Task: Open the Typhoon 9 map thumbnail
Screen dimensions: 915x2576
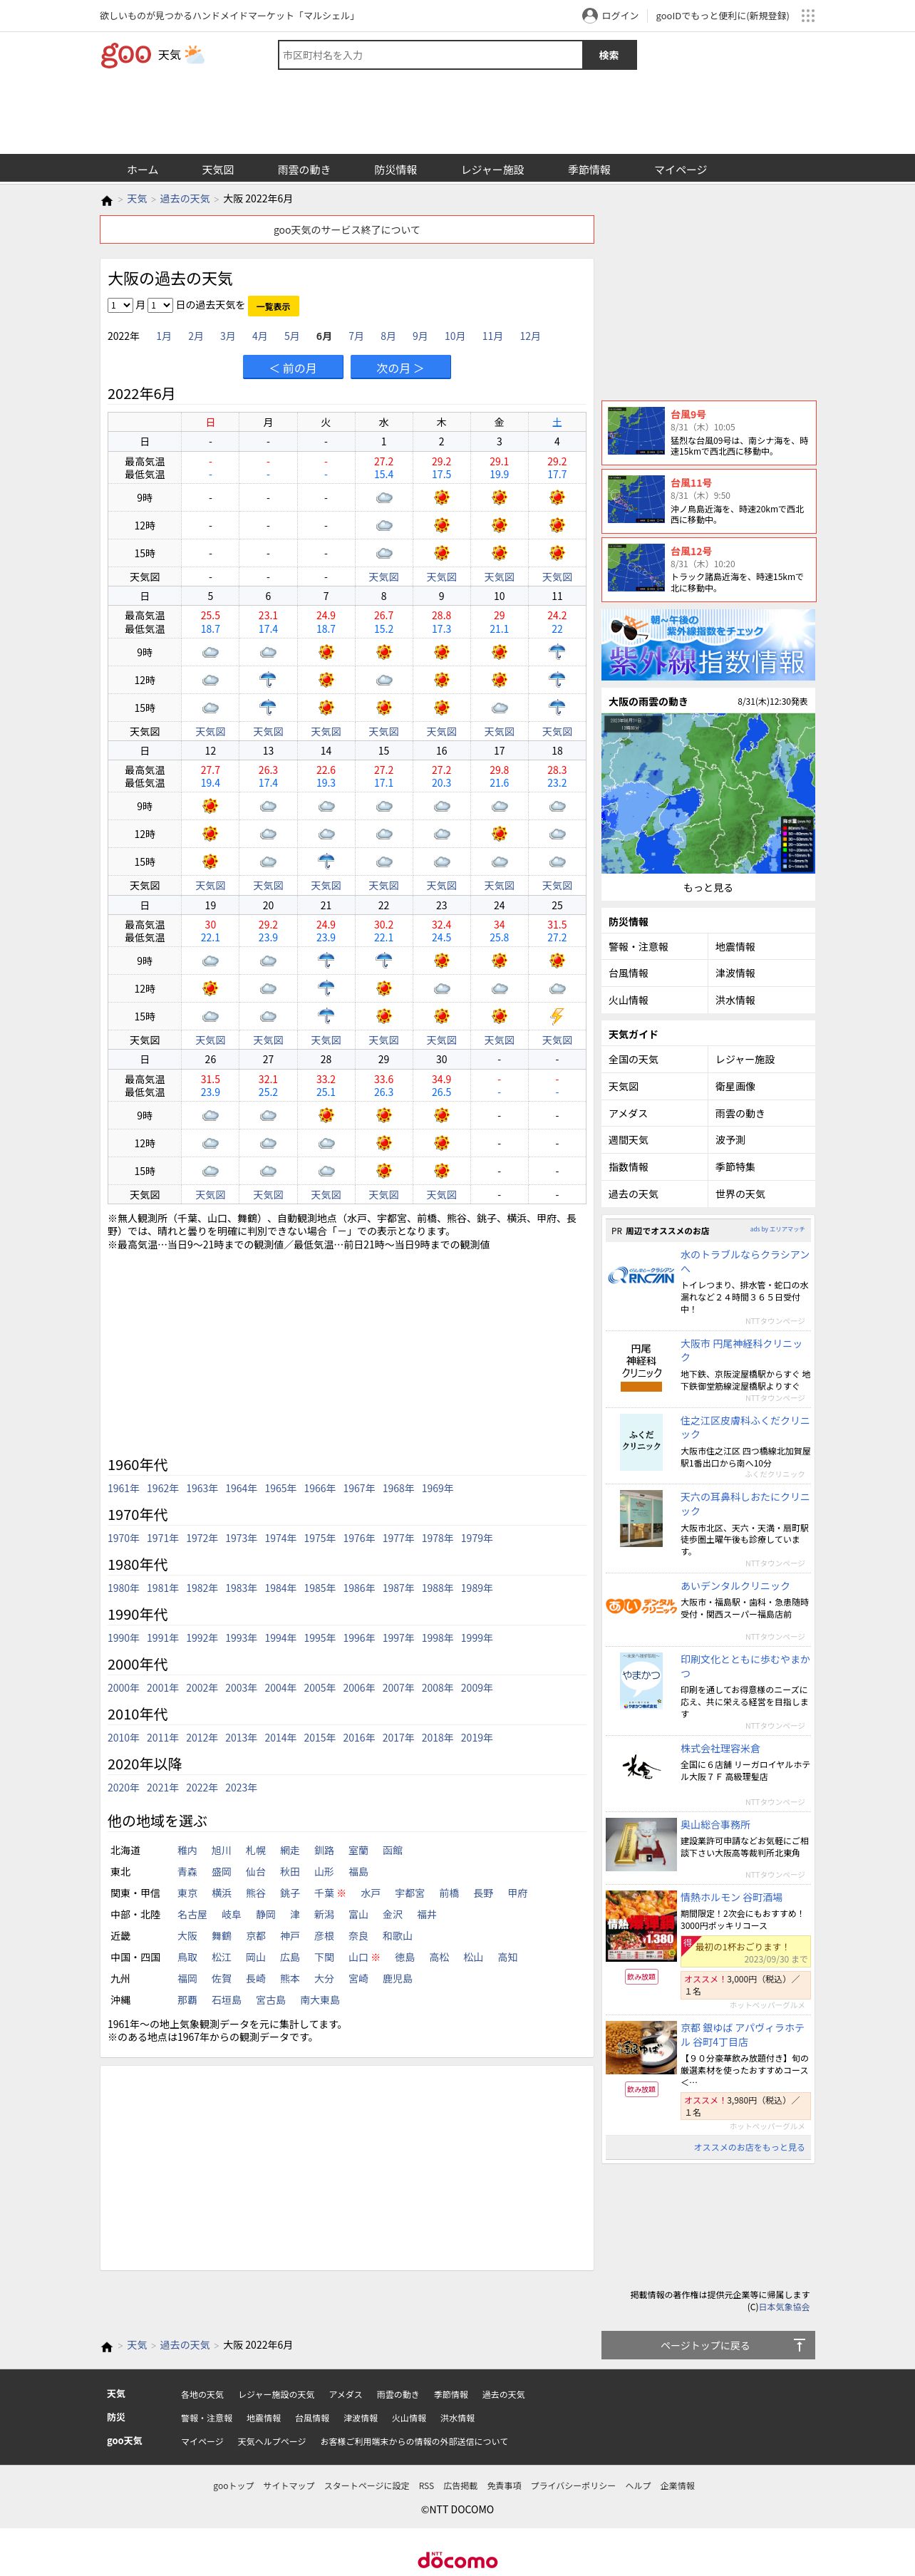Action: (636, 432)
